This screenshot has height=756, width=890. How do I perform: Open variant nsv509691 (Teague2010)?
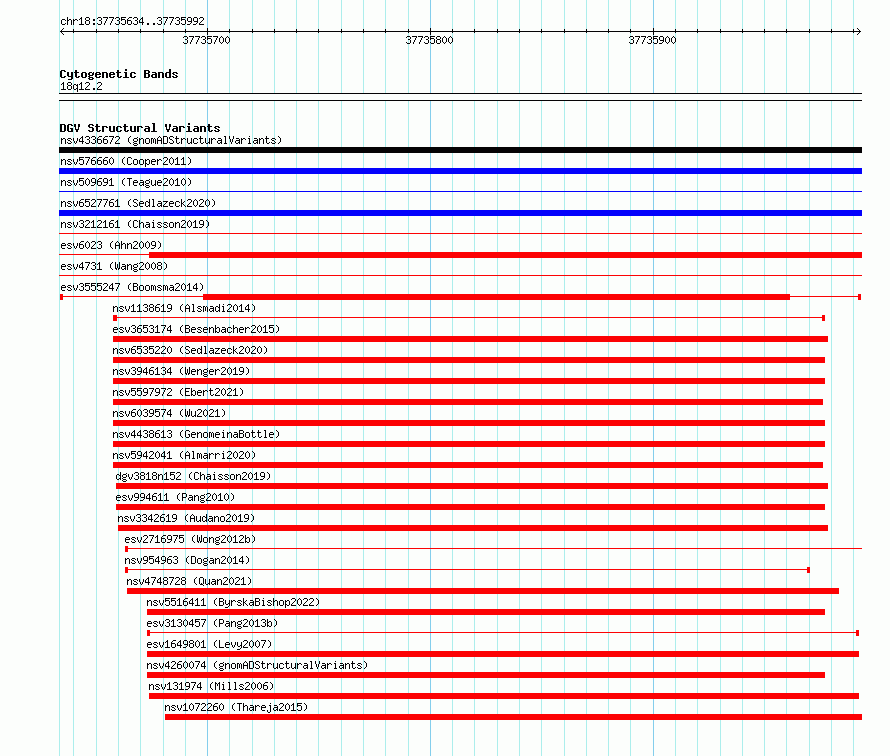pyautogui.click(x=126, y=182)
